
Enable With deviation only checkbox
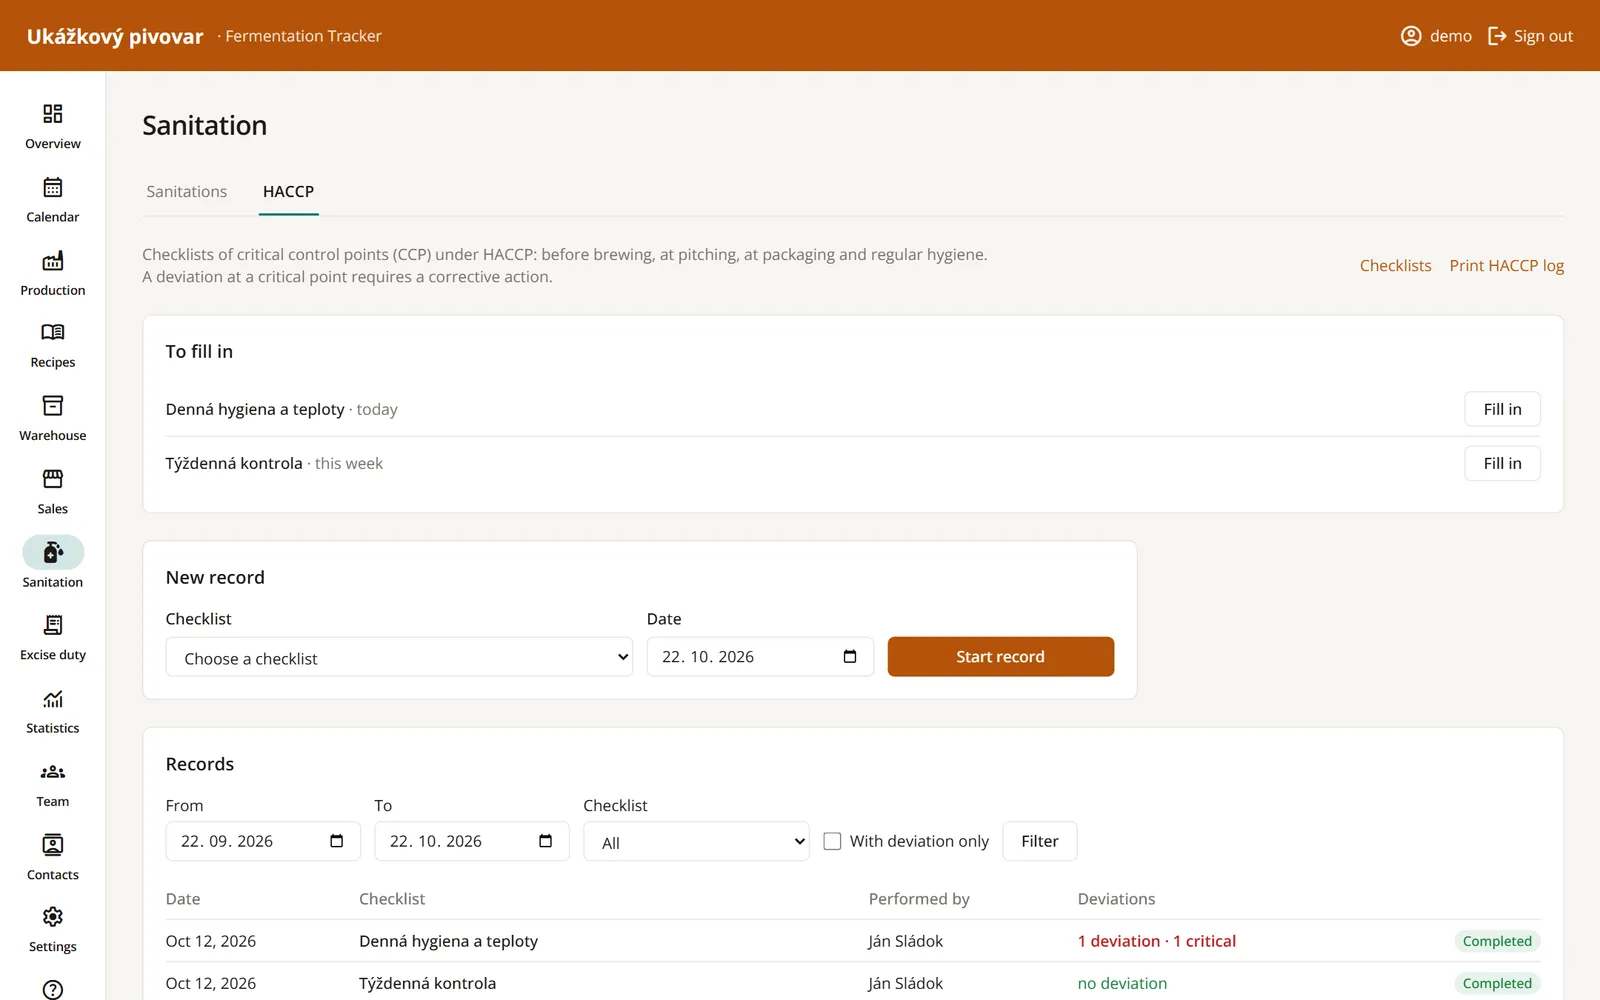click(x=832, y=841)
